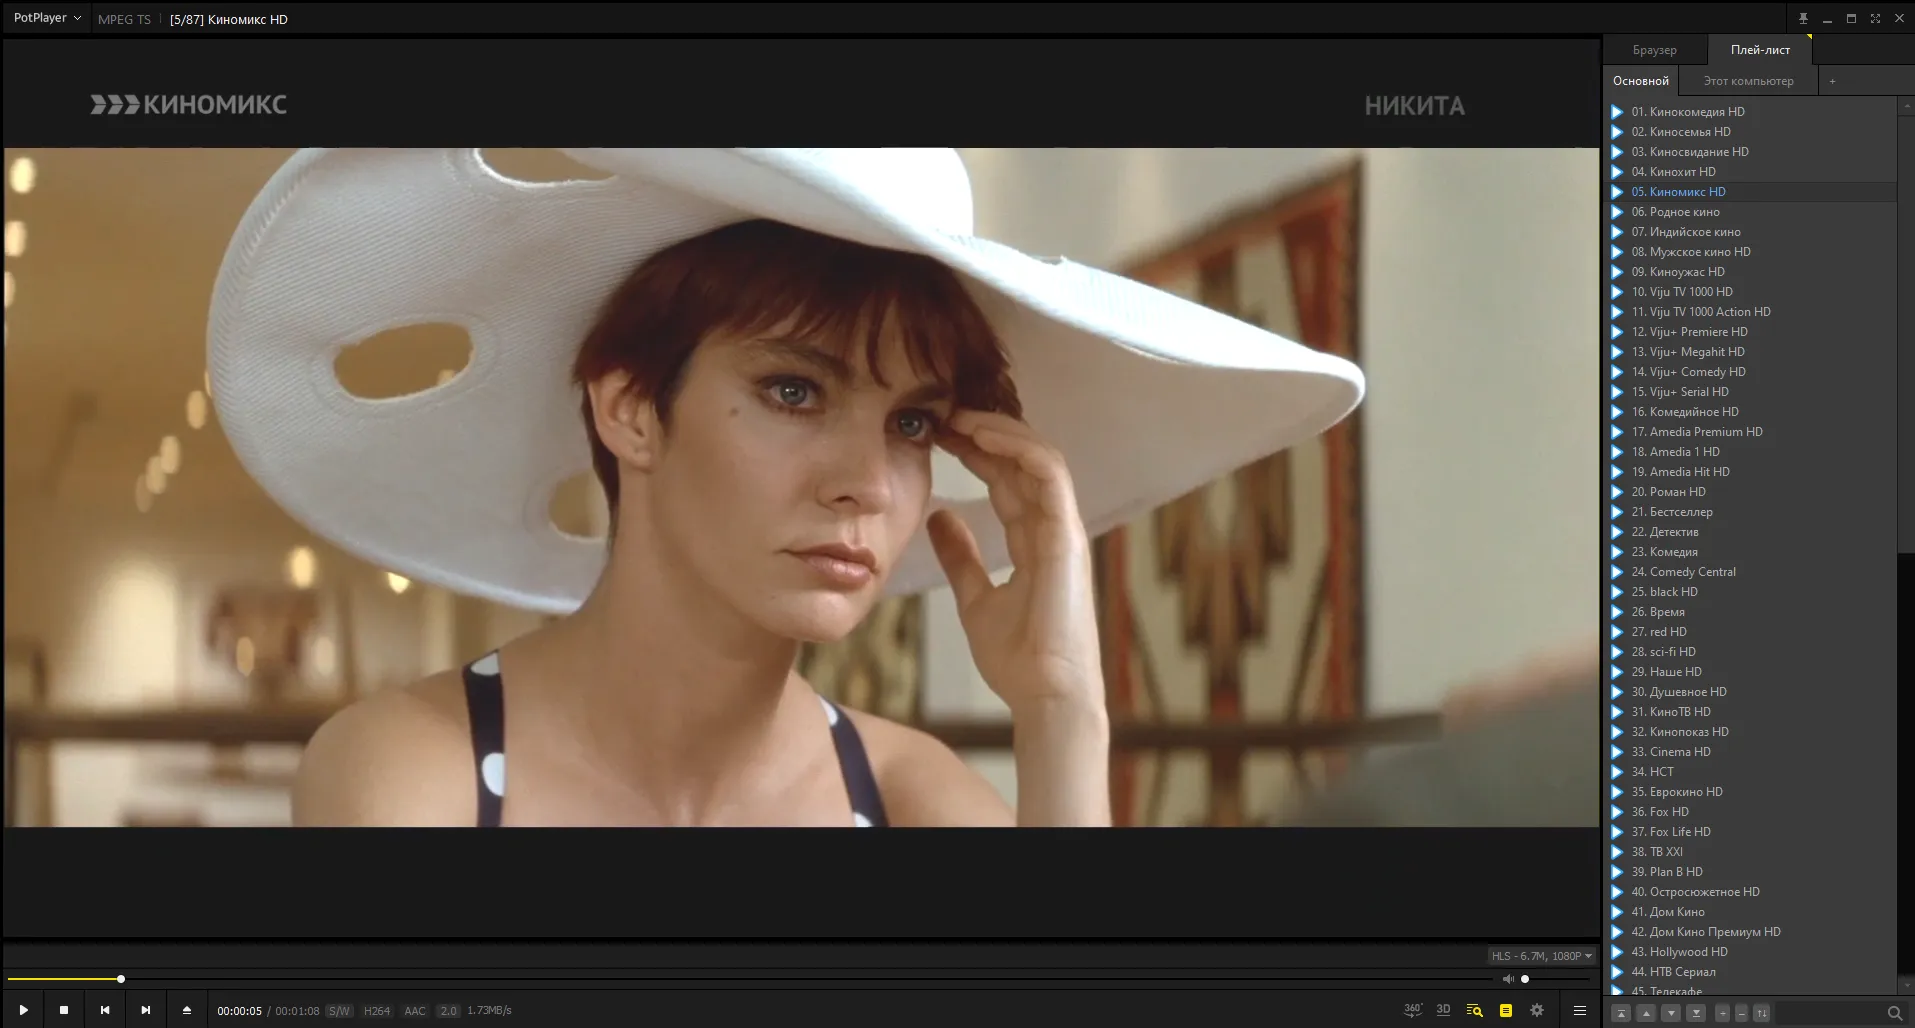The image size is (1915, 1028).
Task: Click on the seek bar
Action: 750,979
